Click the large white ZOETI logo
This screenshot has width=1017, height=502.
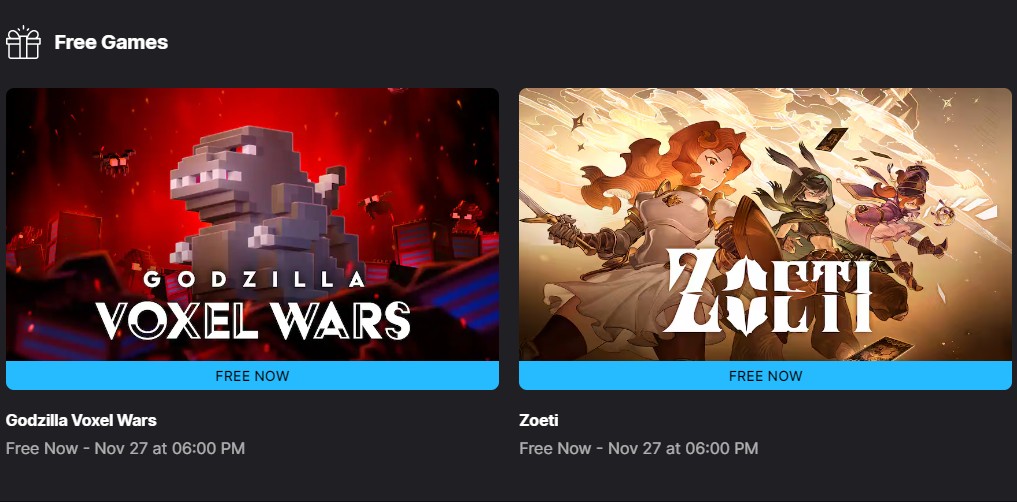(x=766, y=292)
